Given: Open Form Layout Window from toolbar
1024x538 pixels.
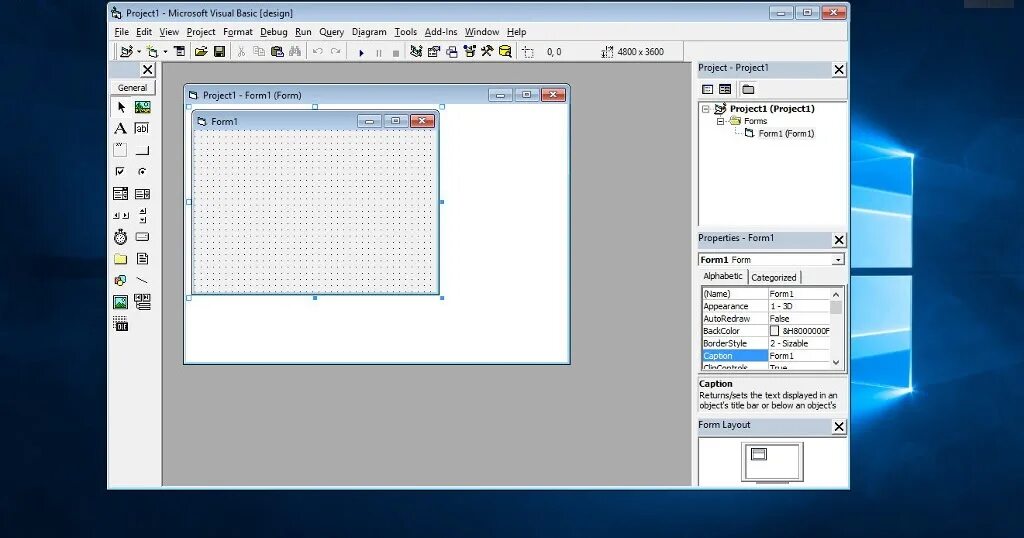Looking at the screenshot, I should [x=452, y=52].
